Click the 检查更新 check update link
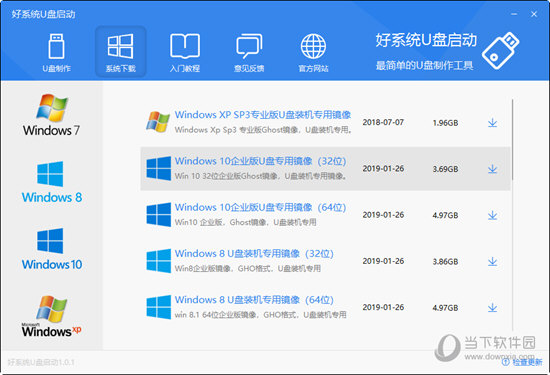Image resolution: width=550 pixels, height=375 pixels. point(522,362)
